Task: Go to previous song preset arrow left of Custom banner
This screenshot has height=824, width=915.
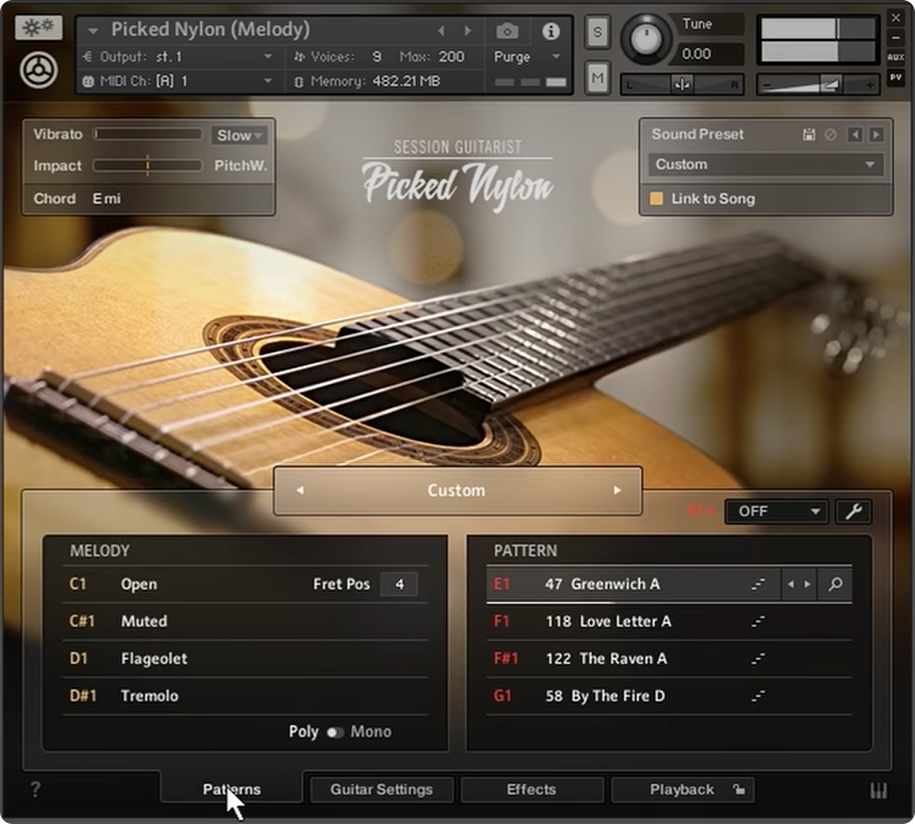Action: tap(300, 490)
